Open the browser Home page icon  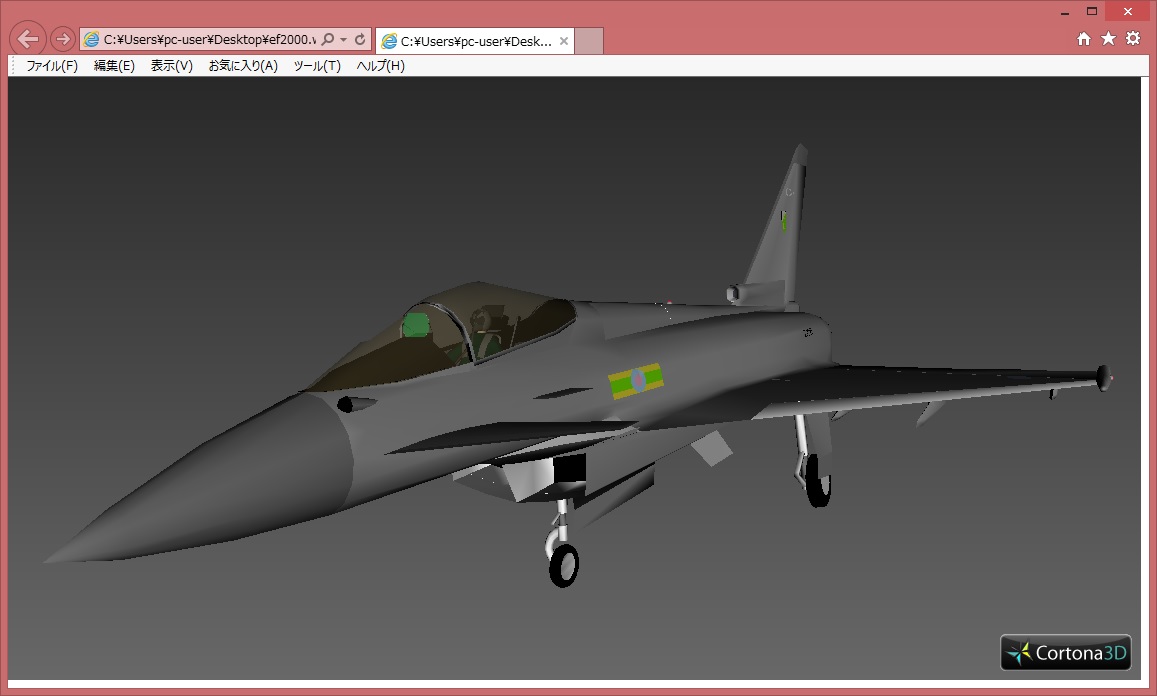[x=1084, y=39]
